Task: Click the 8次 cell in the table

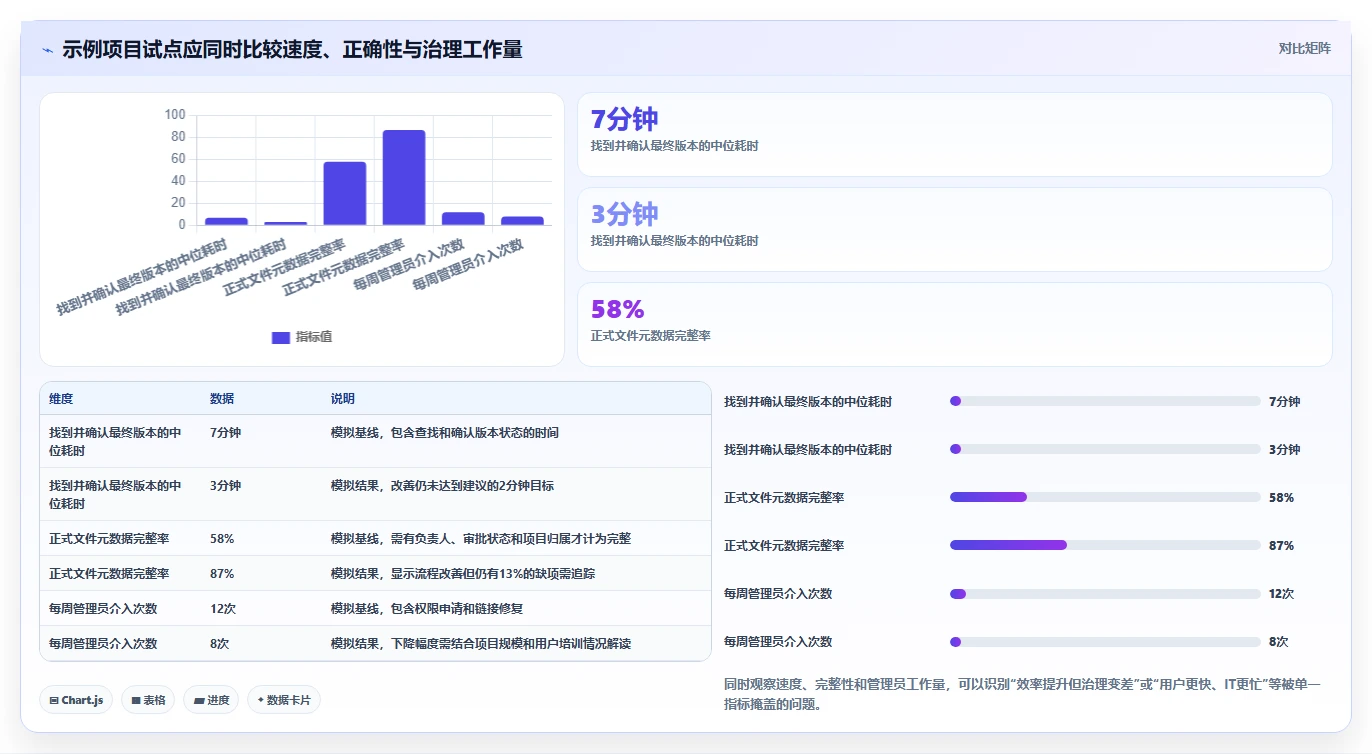Action: [219, 643]
